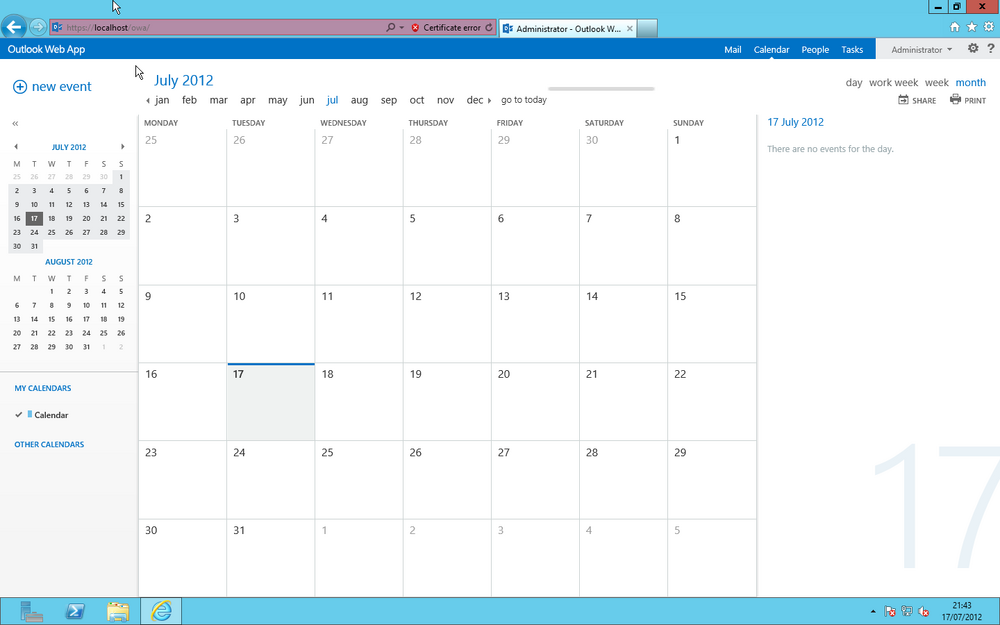
Task: Click the July 2012 heading
Action: tap(184, 80)
